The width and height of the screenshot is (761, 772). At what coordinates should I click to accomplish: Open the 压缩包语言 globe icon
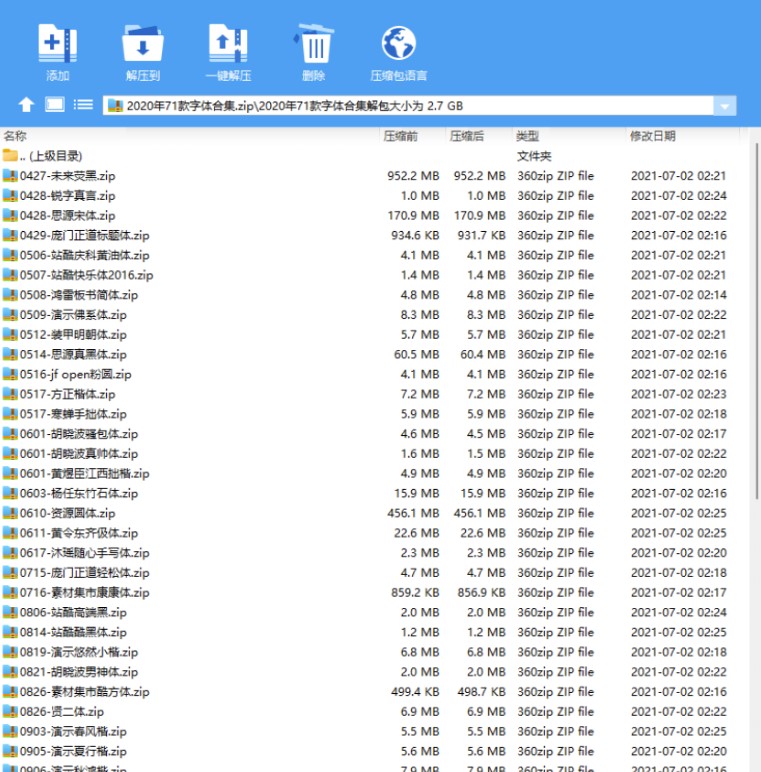(399, 43)
